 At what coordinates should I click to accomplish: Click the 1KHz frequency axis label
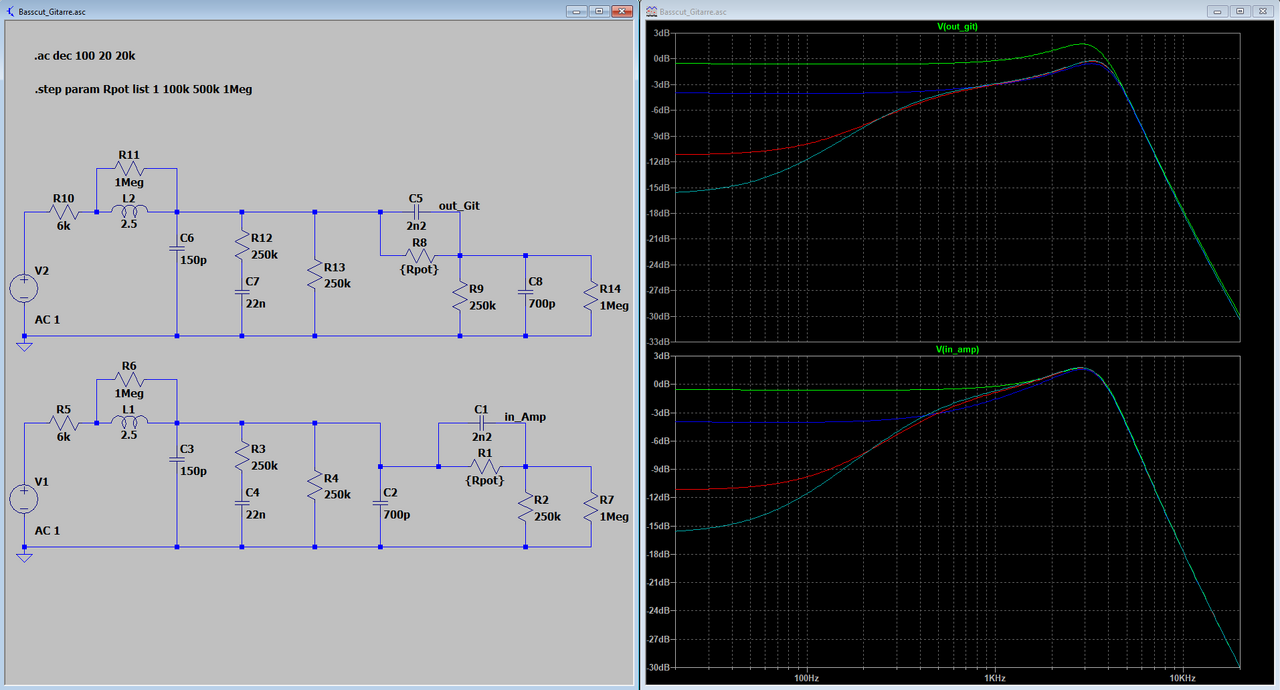995,678
